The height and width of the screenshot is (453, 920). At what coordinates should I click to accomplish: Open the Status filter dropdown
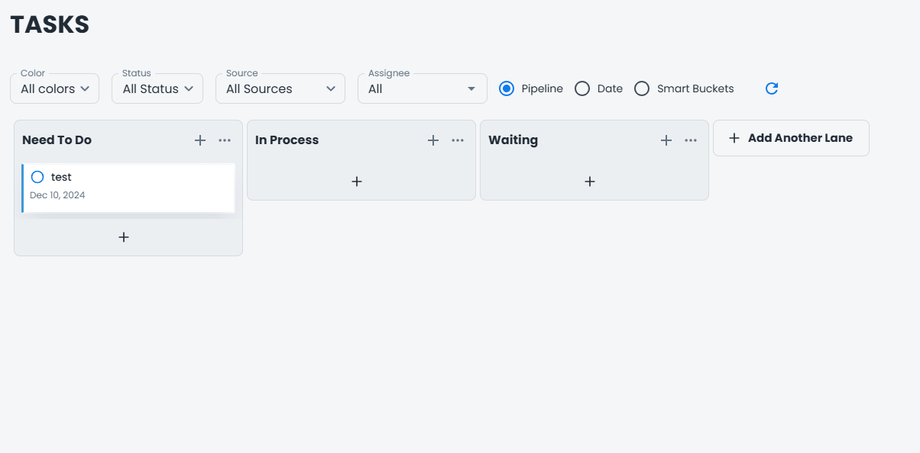point(158,89)
